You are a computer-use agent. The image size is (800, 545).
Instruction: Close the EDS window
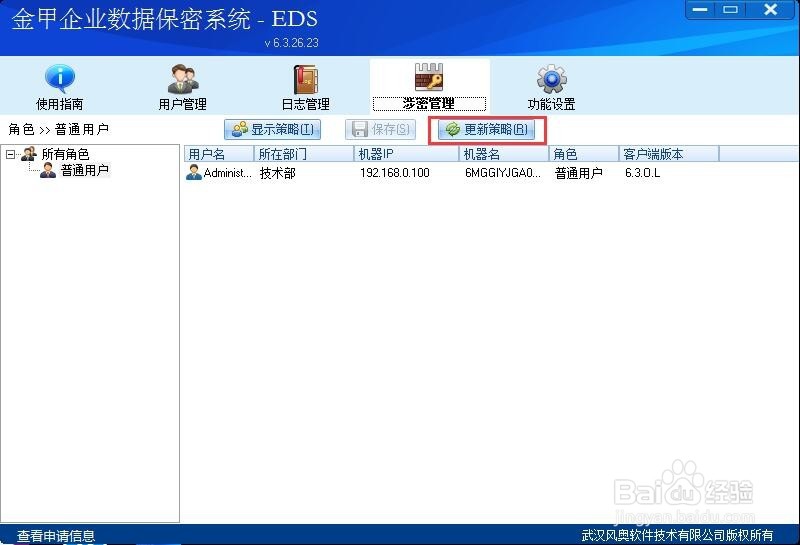770,9
